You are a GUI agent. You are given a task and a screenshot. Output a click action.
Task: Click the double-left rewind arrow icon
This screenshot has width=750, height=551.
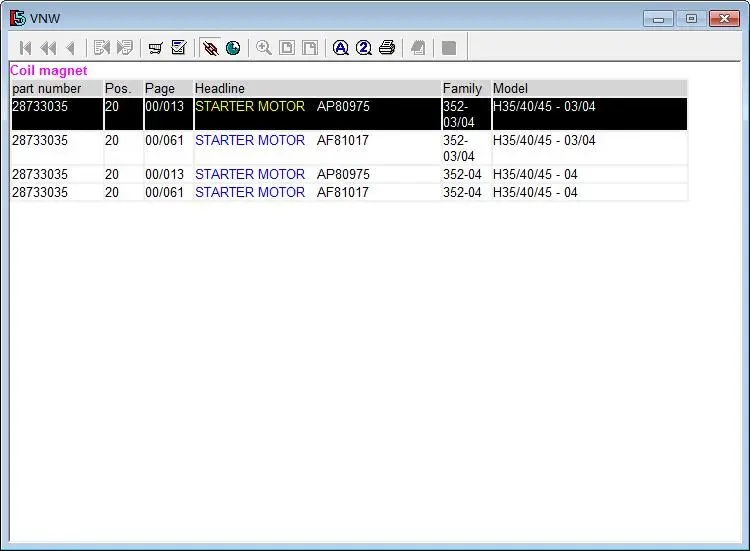pos(48,48)
